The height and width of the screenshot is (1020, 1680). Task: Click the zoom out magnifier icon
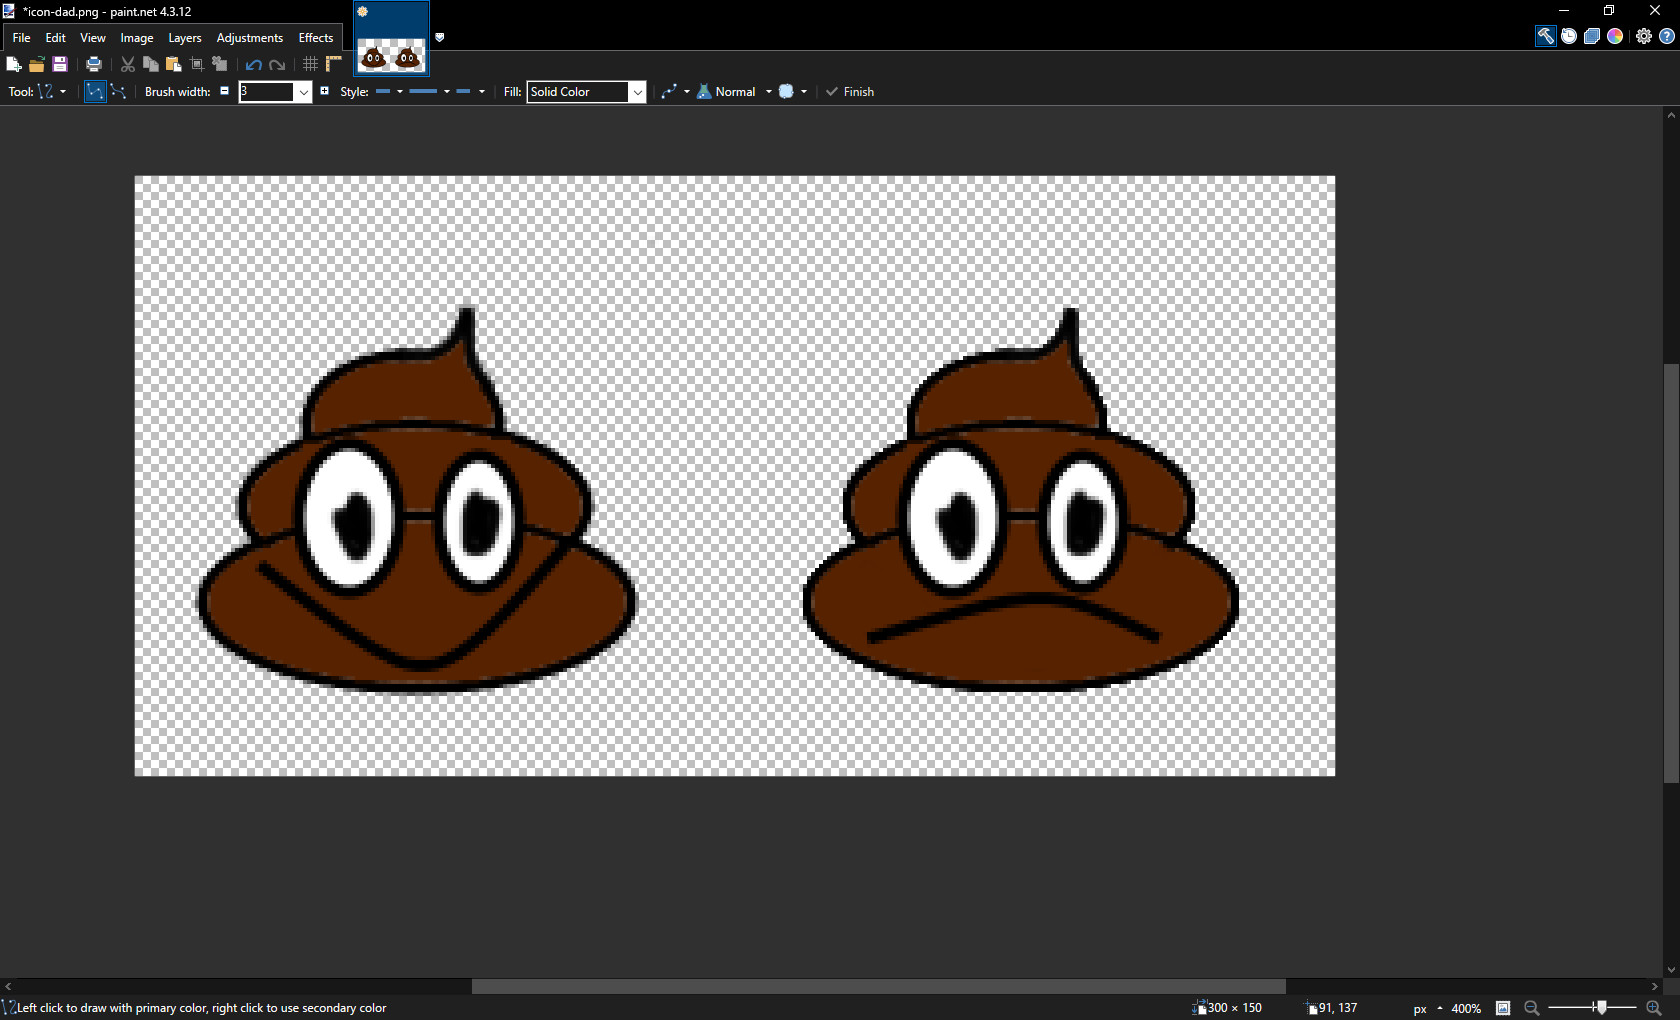click(1531, 1008)
